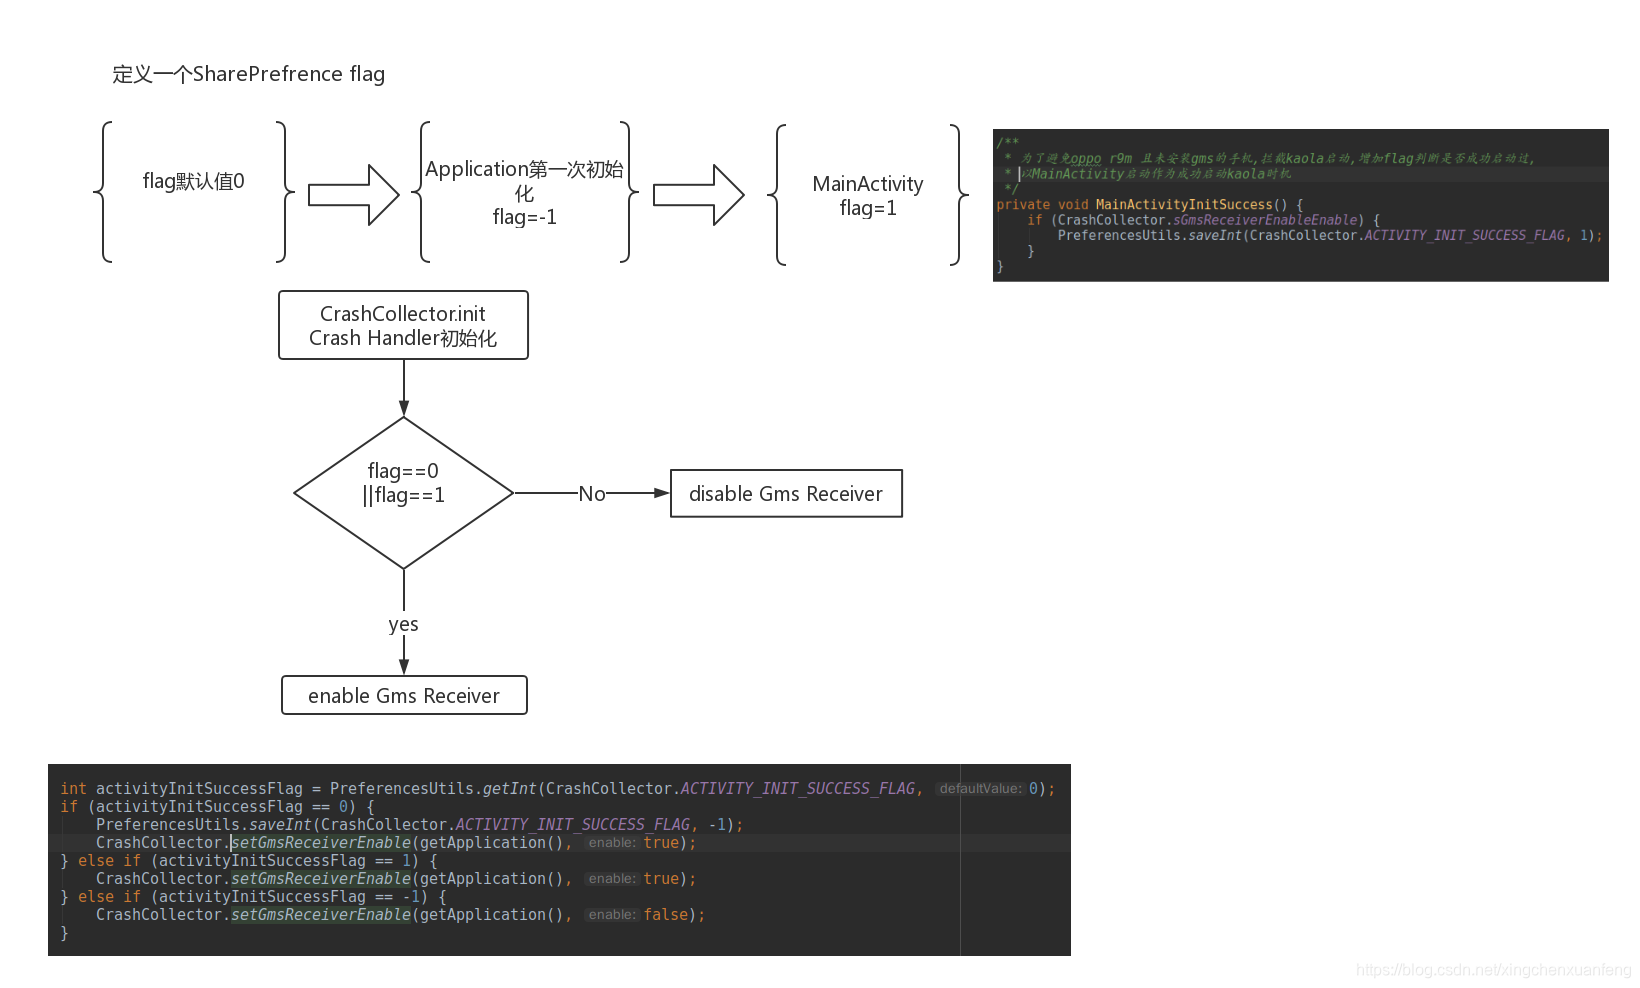Click the disable Gms Receiver box
The height and width of the screenshot is (988, 1640).
[786, 494]
